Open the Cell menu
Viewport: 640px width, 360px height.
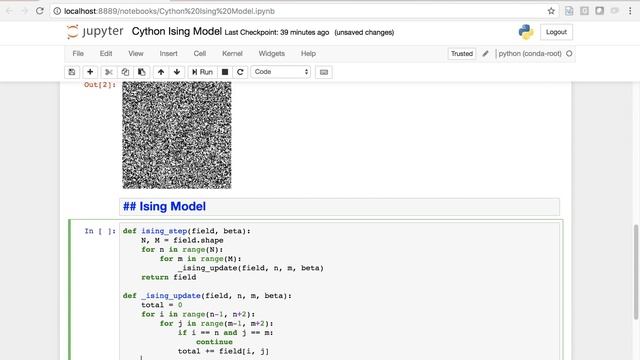pyautogui.click(x=200, y=53)
